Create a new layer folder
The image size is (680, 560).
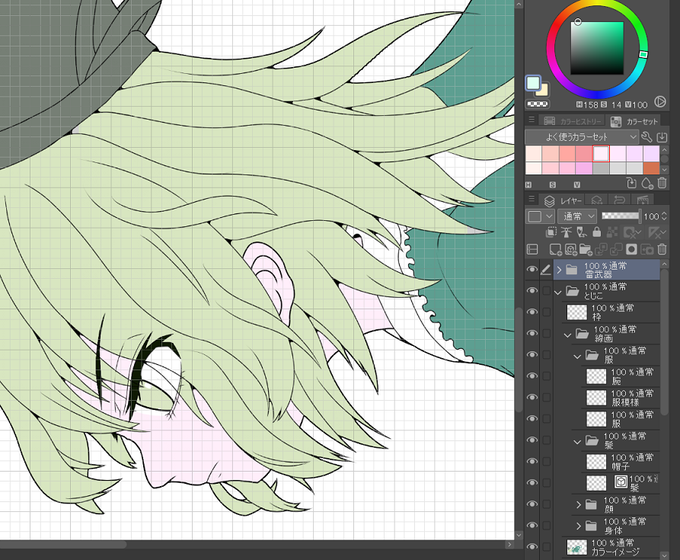point(585,249)
